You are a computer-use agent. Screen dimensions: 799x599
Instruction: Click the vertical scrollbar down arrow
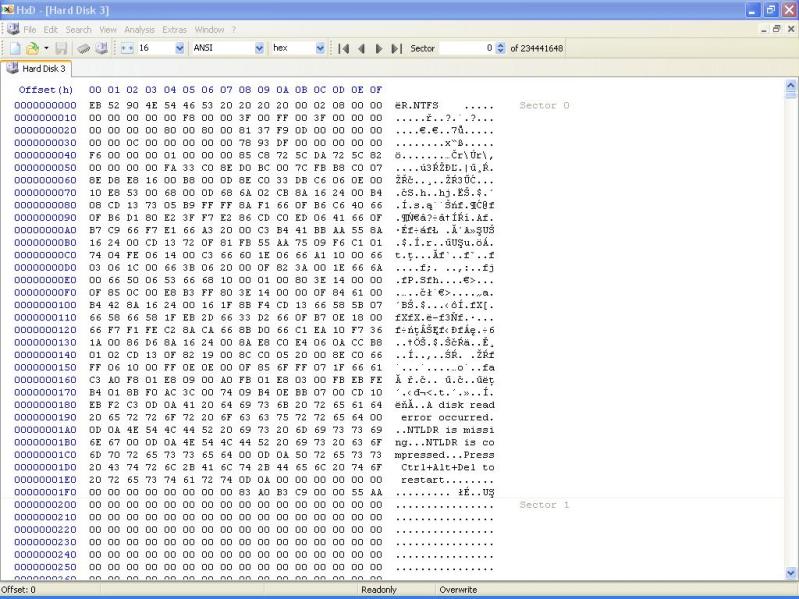[x=792, y=573]
